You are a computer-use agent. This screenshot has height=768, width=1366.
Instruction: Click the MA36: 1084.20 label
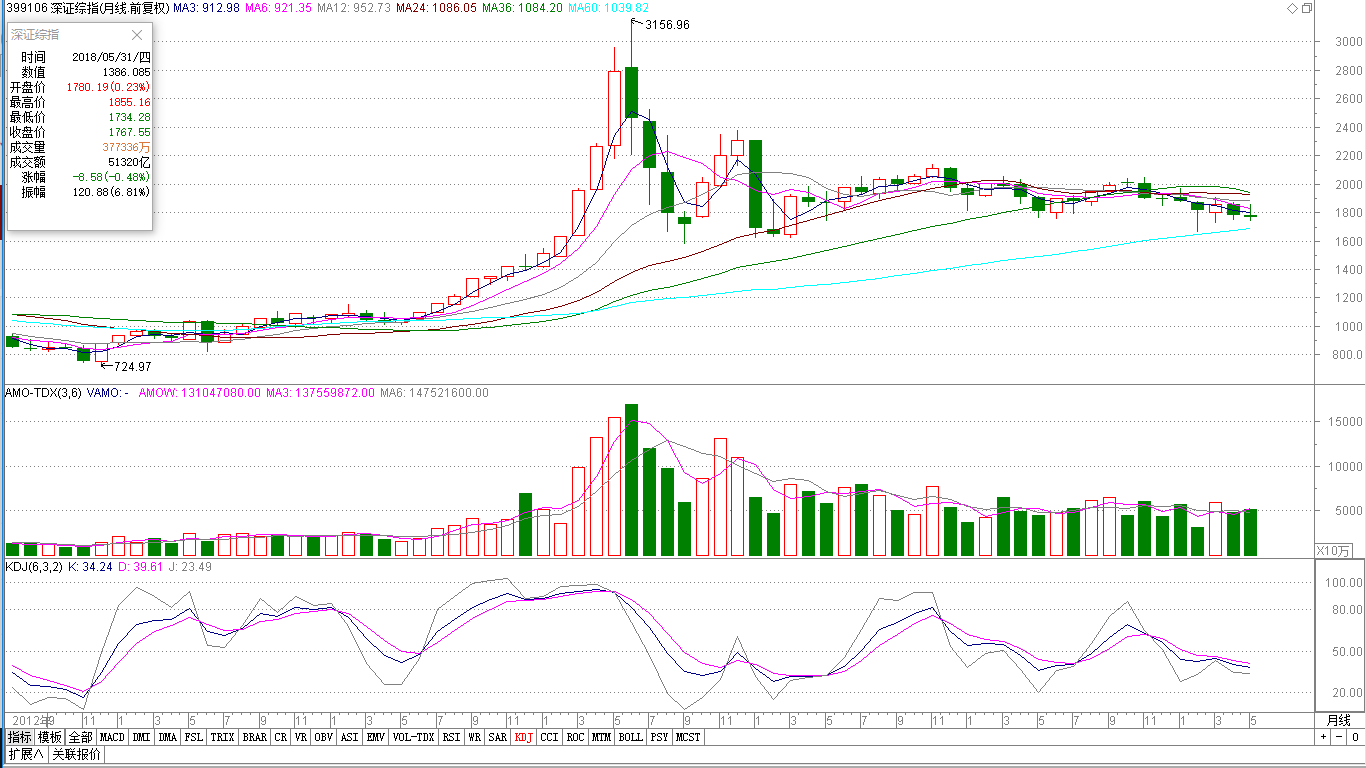(x=522, y=8)
